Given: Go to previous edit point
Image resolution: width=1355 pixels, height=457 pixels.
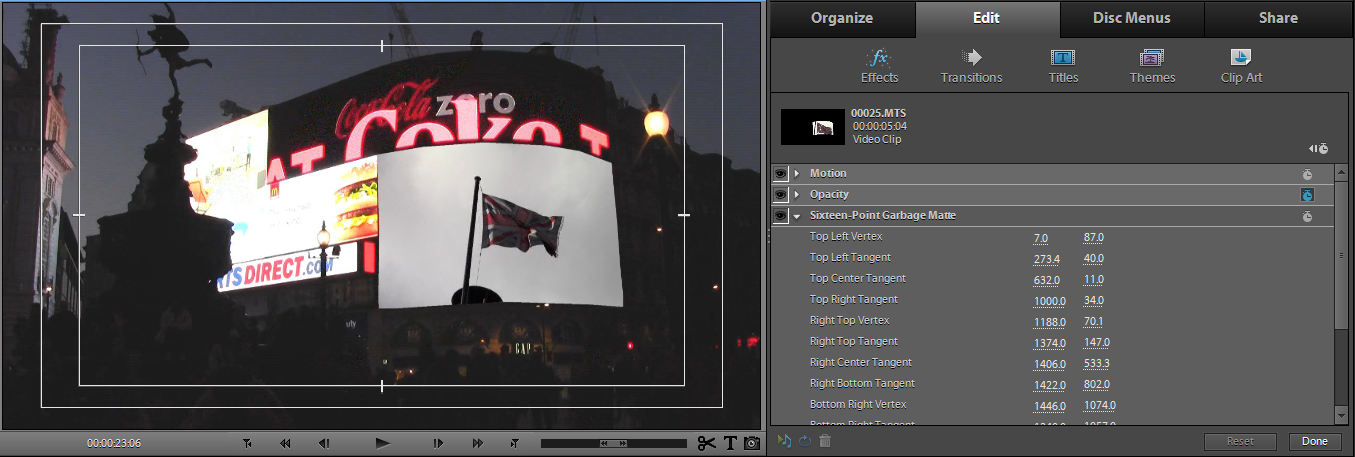Looking at the screenshot, I should 247,443.
